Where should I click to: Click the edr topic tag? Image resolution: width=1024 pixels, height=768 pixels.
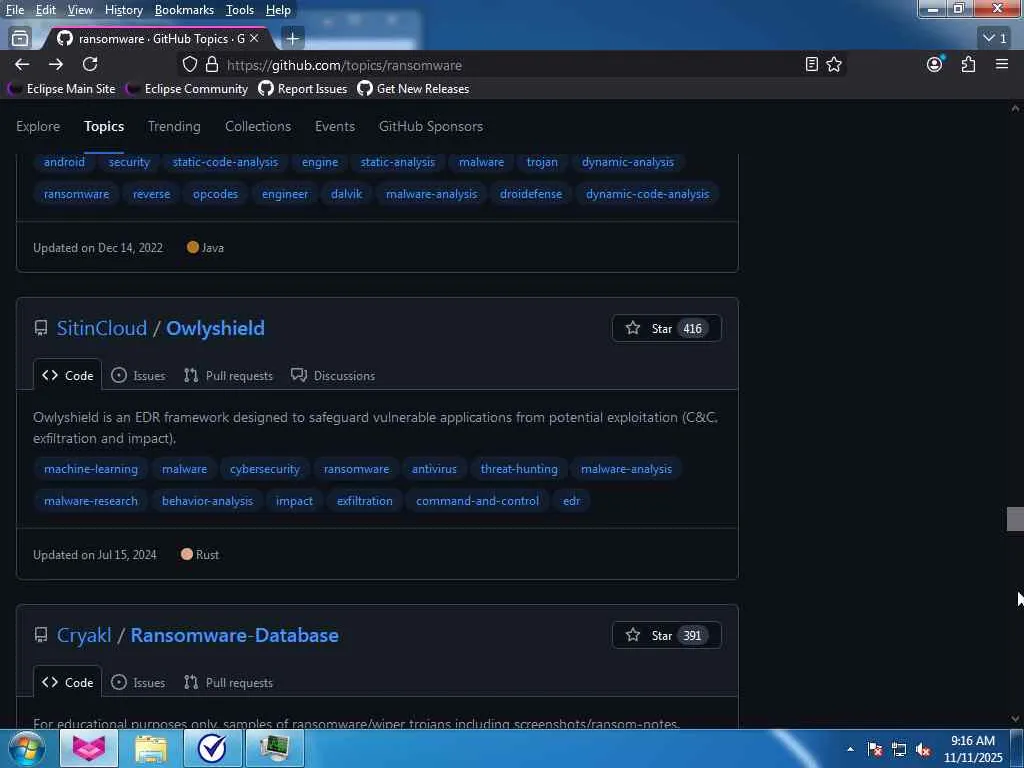[571, 501]
